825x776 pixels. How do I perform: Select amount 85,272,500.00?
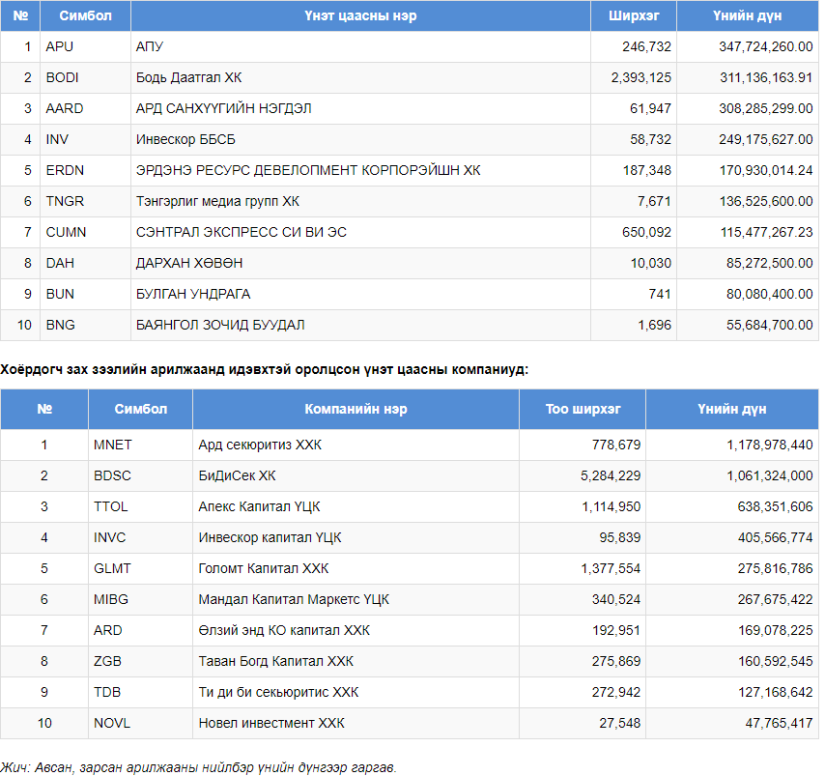coord(770,263)
